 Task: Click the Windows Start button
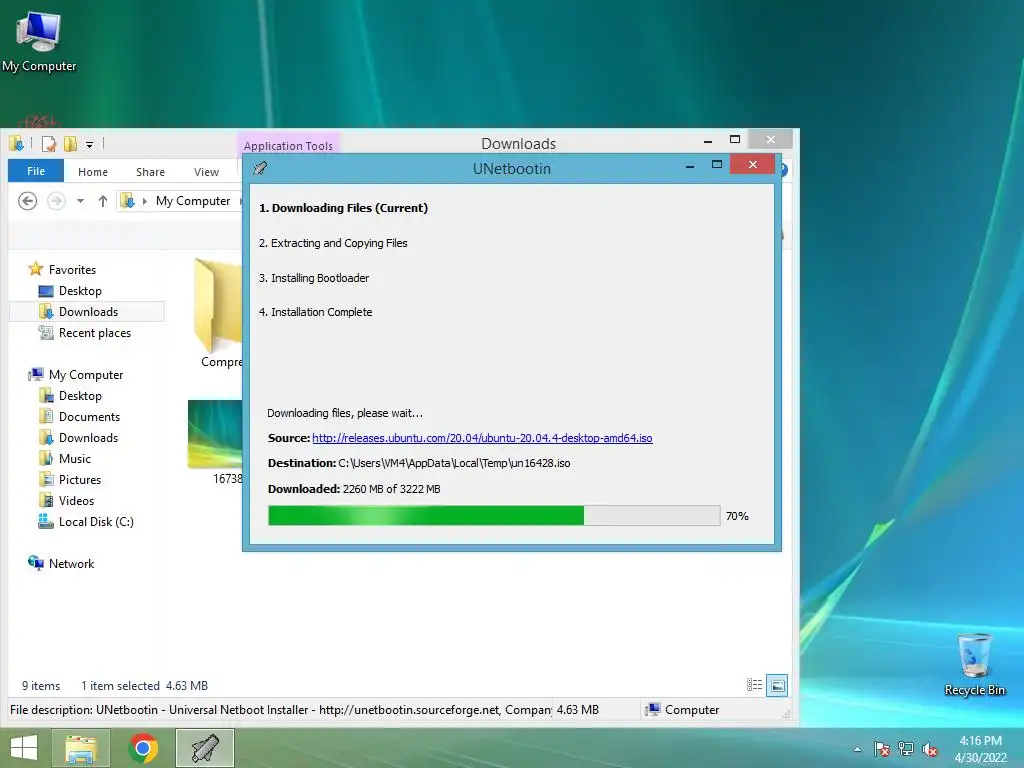[x=24, y=748]
